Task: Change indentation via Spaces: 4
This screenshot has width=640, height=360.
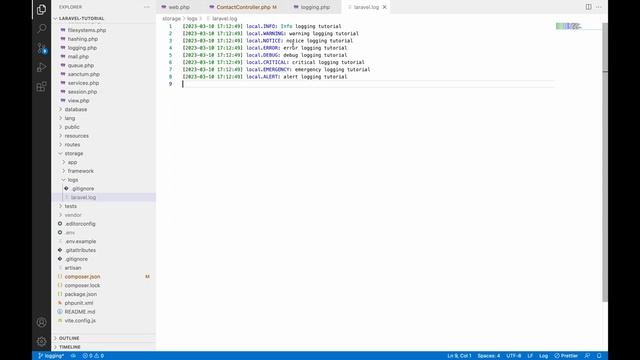Action: (x=489, y=356)
